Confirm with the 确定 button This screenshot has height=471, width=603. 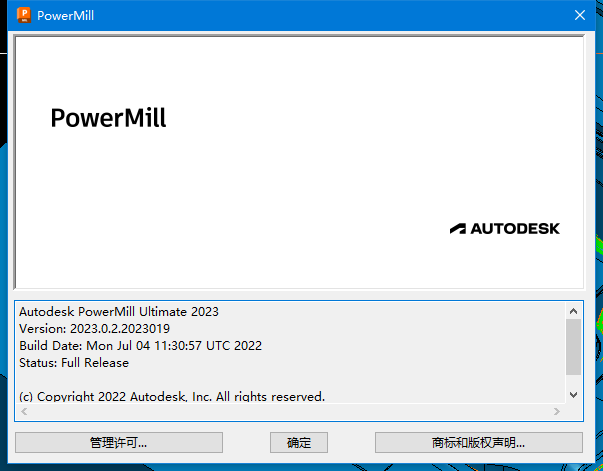(299, 443)
